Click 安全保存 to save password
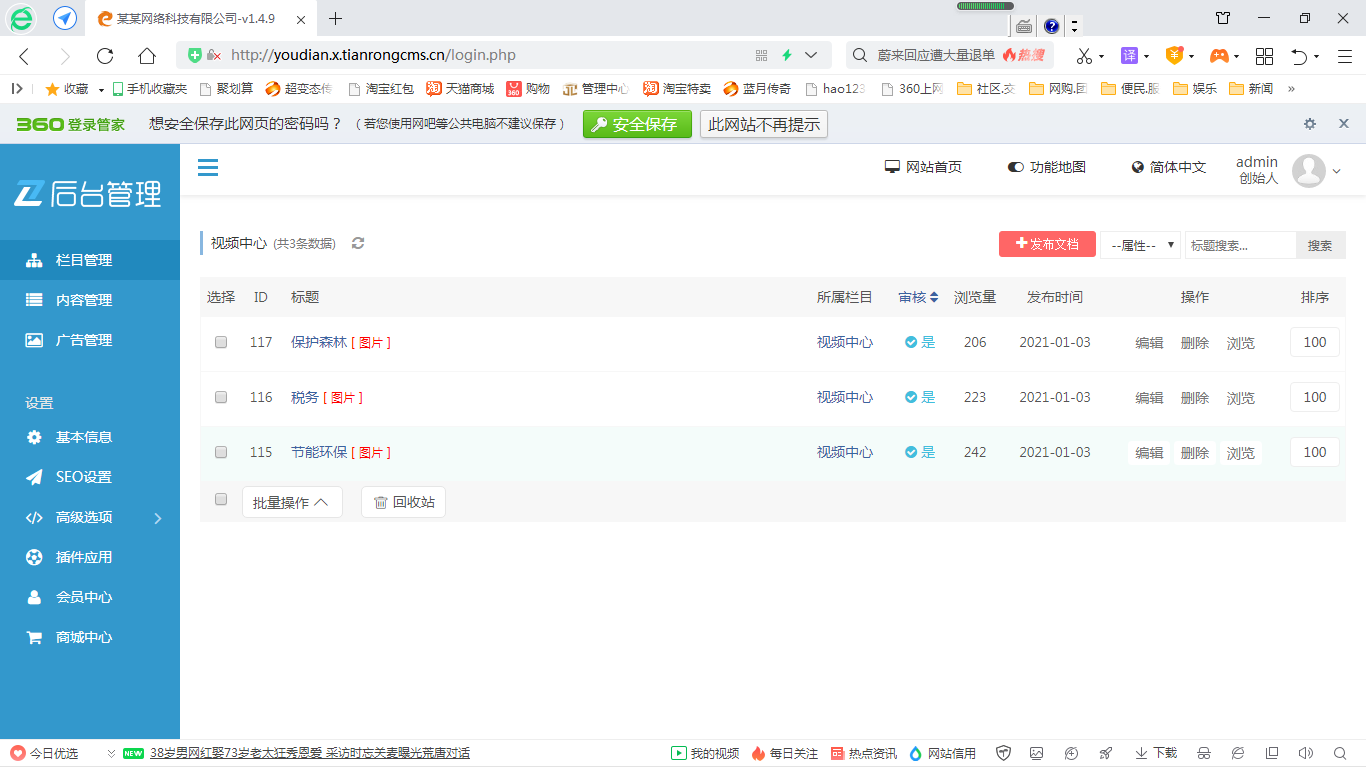Image resolution: width=1366 pixels, height=768 pixels. pyautogui.click(x=637, y=124)
